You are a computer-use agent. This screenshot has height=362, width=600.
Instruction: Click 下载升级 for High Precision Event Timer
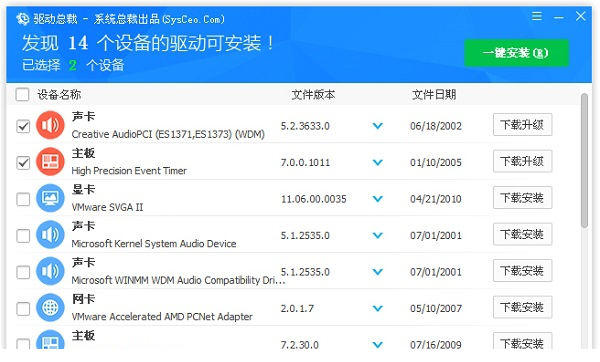(522, 161)
